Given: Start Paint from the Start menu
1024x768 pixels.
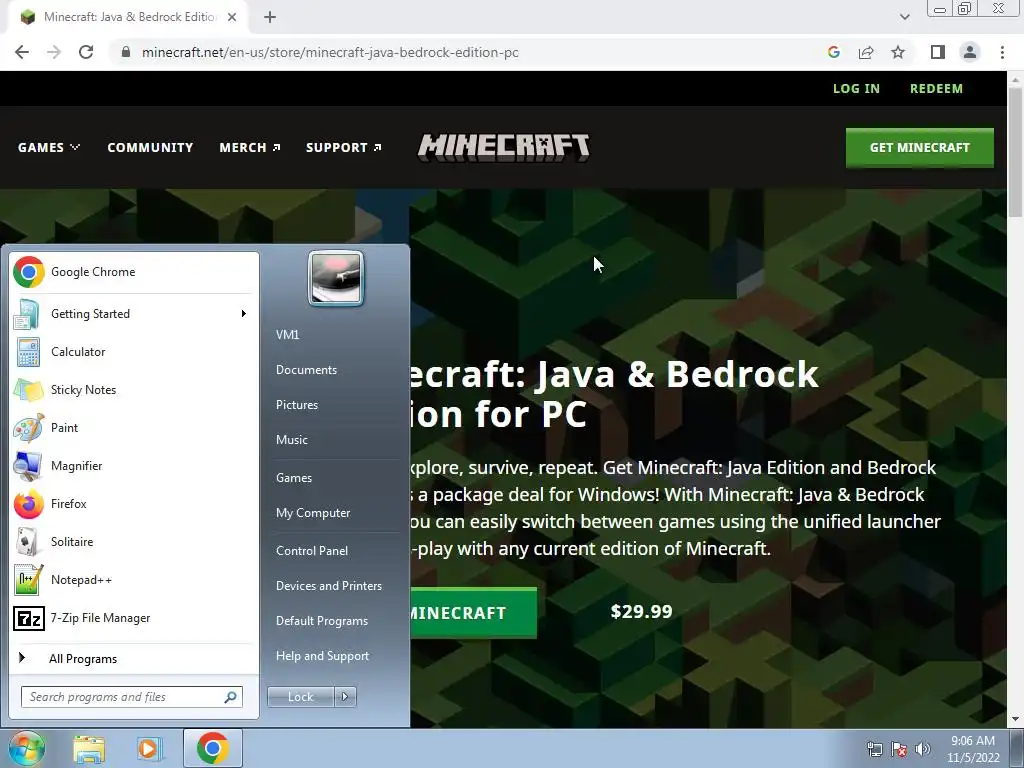Looking at the screenshot, I should click(134, 428).
